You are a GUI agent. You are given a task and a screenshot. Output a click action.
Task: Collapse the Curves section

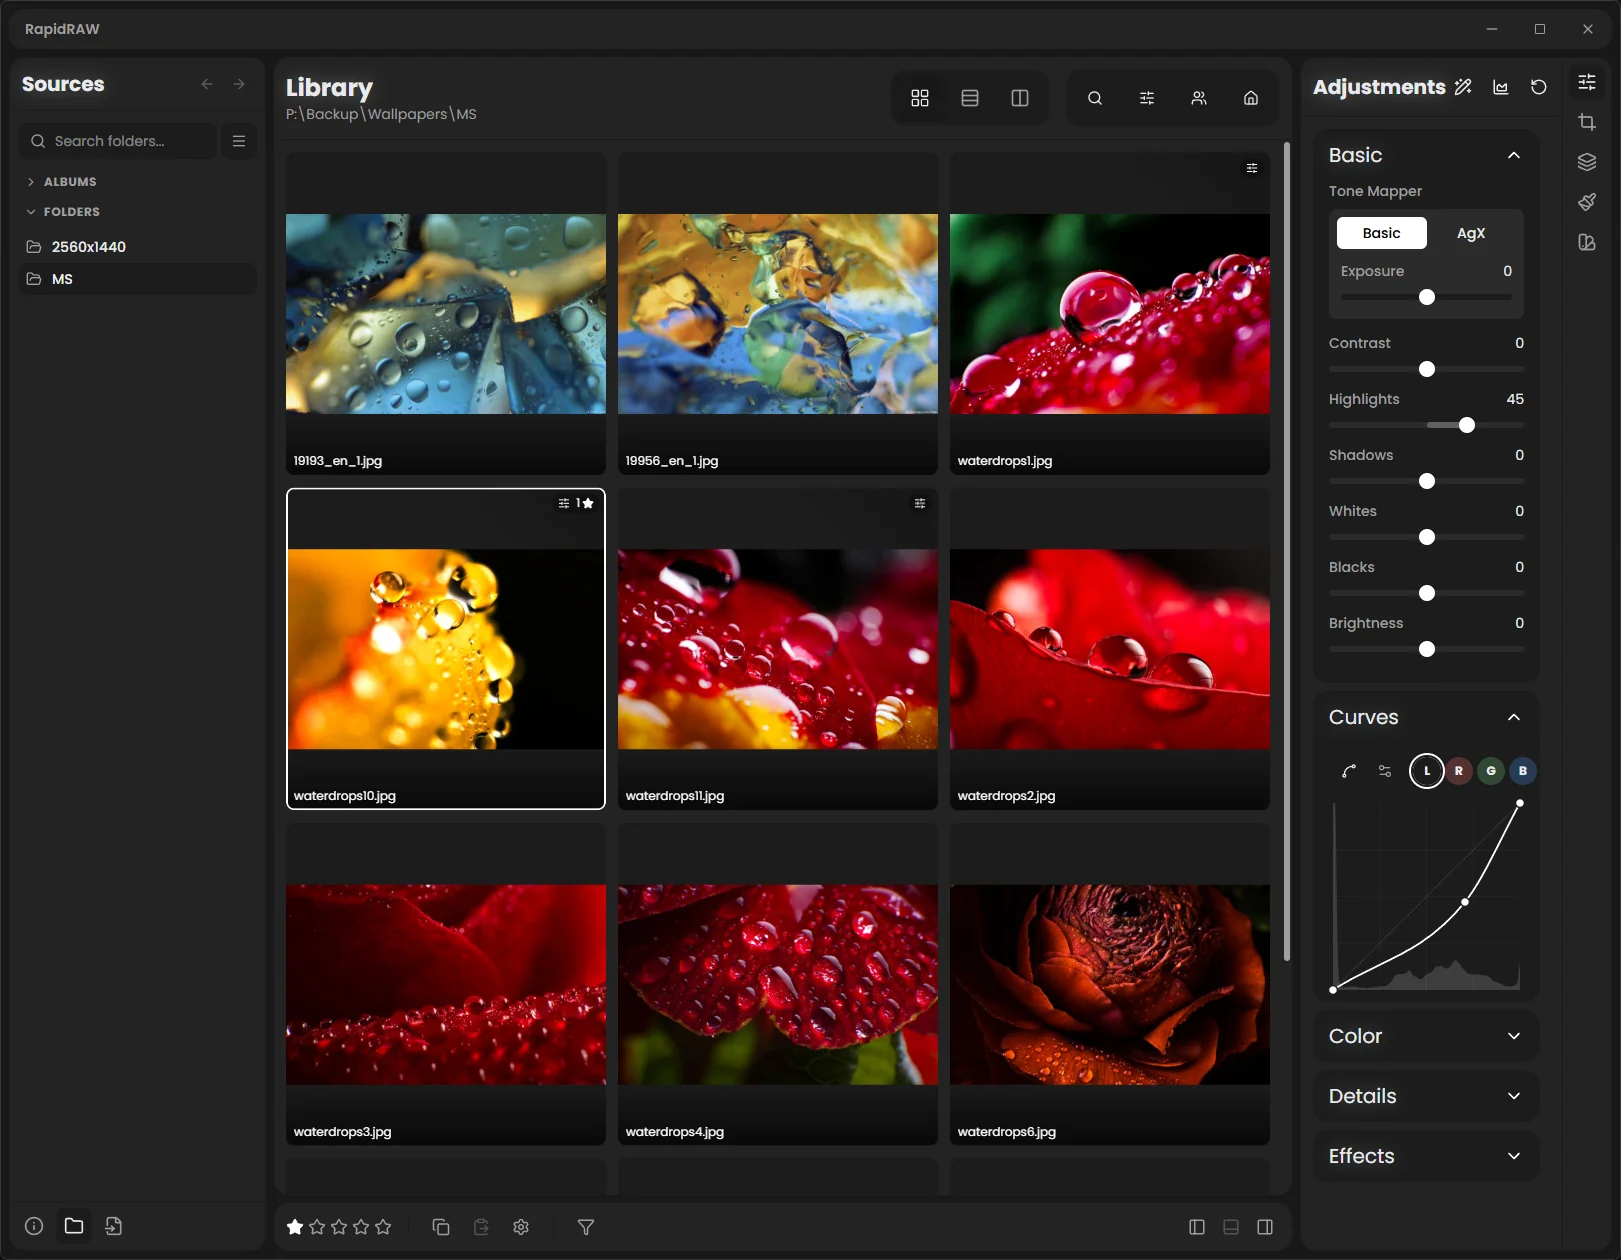pos(1514,717)
